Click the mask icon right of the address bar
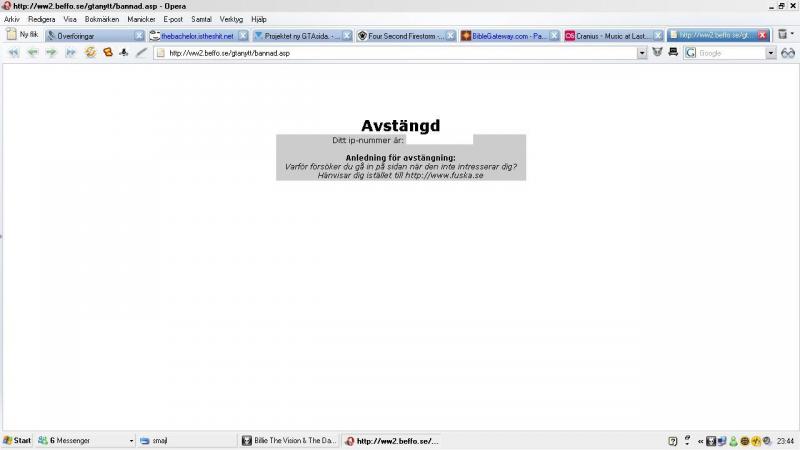This screenshot has width=800, height=450. point(657,52)
